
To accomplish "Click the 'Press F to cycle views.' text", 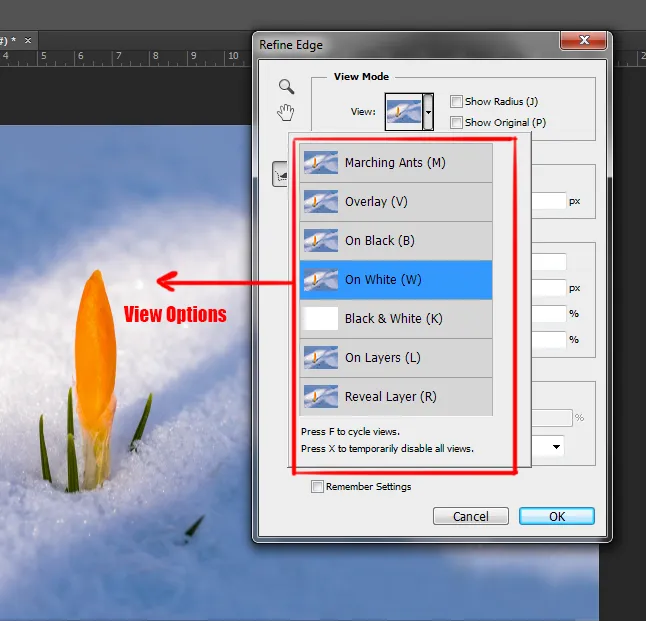I will tap(350, 432).
